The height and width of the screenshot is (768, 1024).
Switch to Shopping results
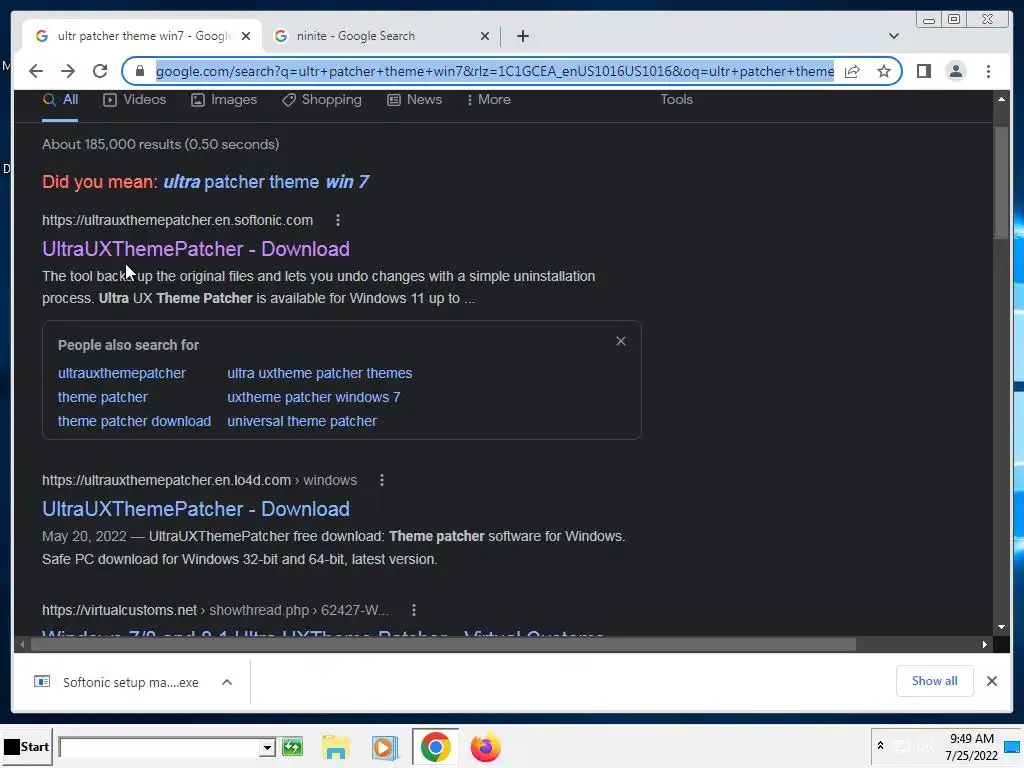(x=322, y=100)
